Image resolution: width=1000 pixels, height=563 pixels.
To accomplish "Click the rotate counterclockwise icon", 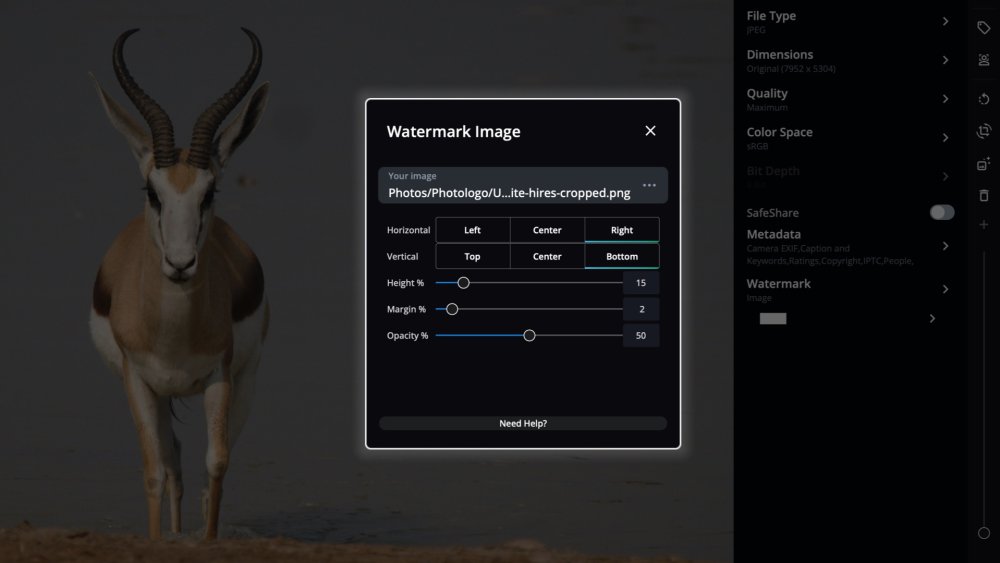I will pos(983,99).
